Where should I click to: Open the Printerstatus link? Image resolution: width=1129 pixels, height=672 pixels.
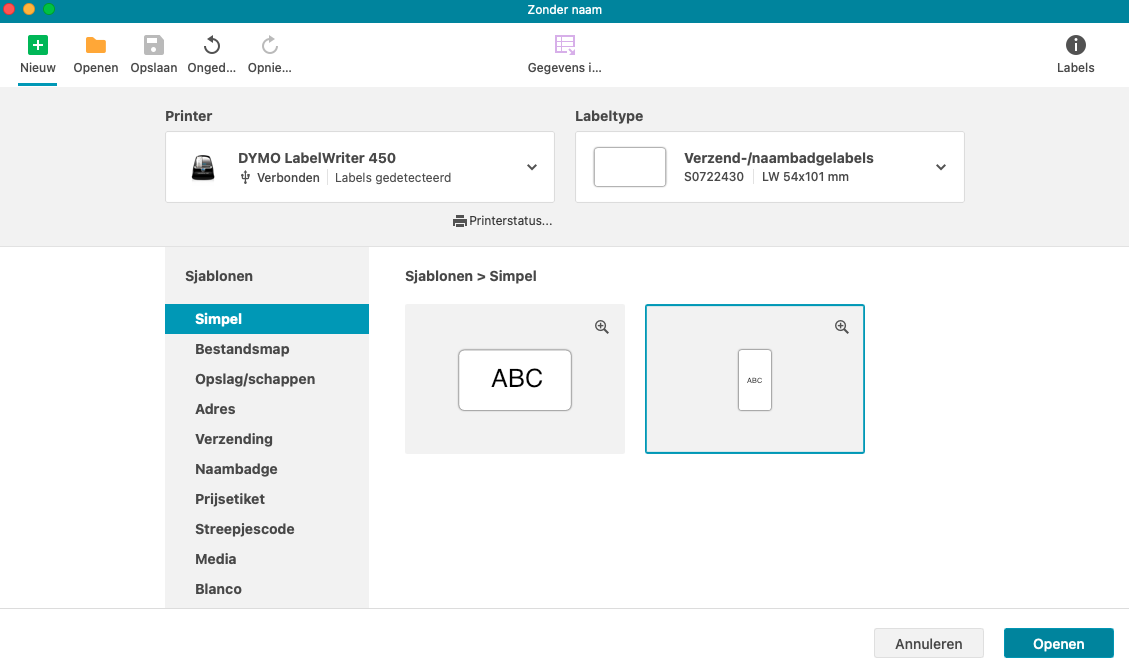click(x=502, y=221)
